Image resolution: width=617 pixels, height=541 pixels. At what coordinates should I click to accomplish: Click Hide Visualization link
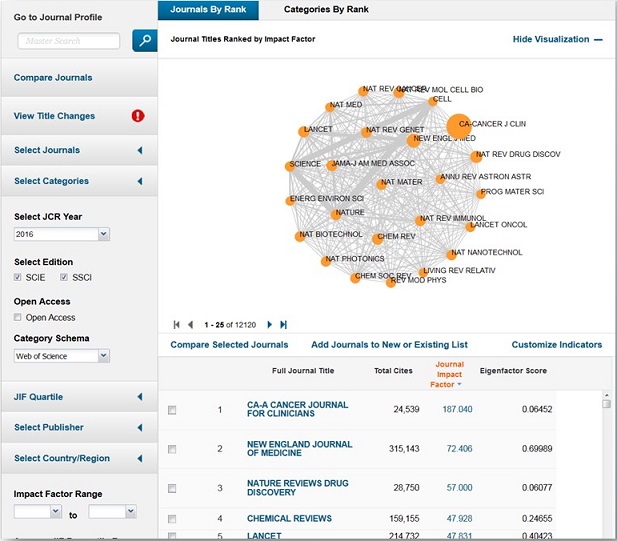557,39
